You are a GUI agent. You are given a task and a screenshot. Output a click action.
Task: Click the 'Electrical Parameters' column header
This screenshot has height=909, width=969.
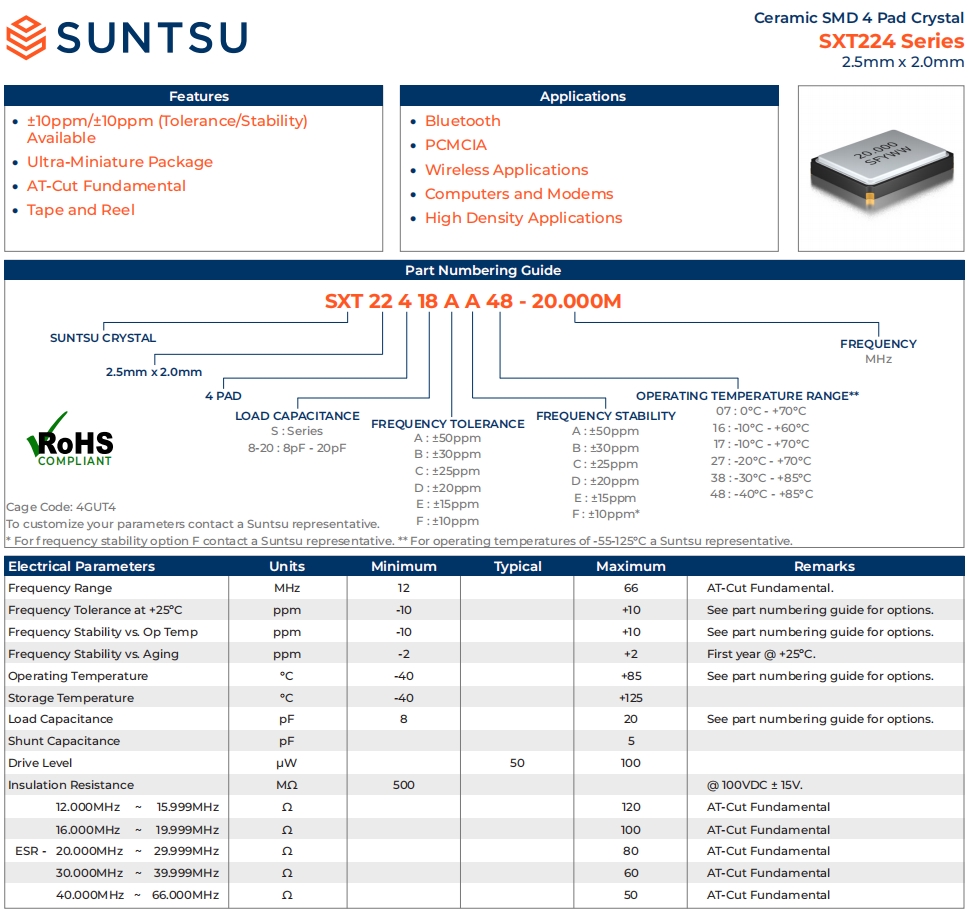82,566
